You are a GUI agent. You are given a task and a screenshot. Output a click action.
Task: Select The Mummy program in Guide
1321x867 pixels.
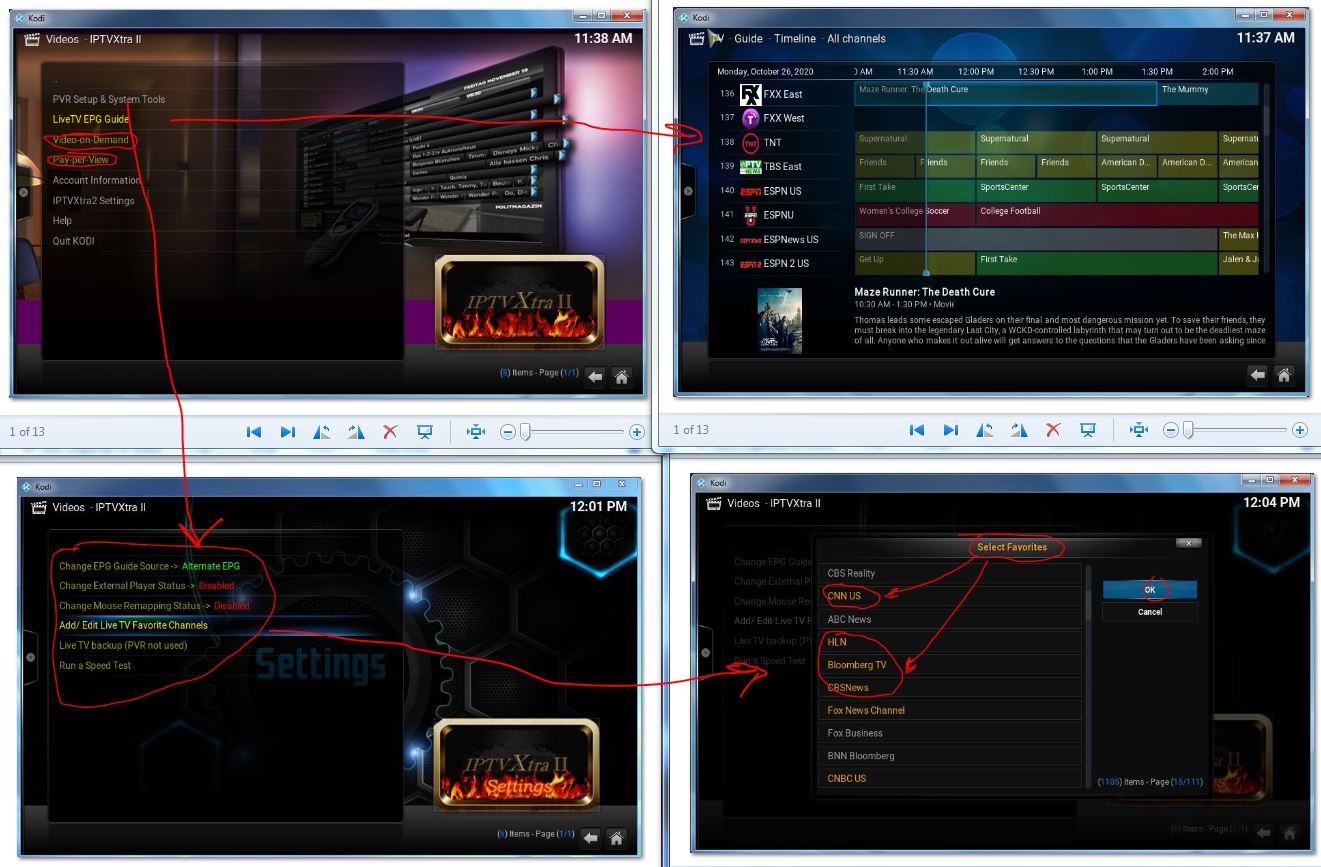1208,93
